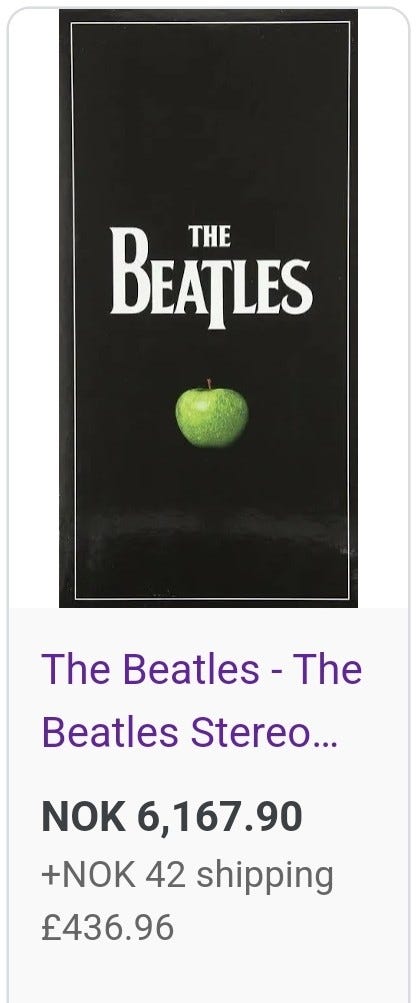The height and width of the screenshot is (1003, 419).
Task: Select the NOK 6,167.90 price
Action: pyautogui.click(x=172, y=817)
